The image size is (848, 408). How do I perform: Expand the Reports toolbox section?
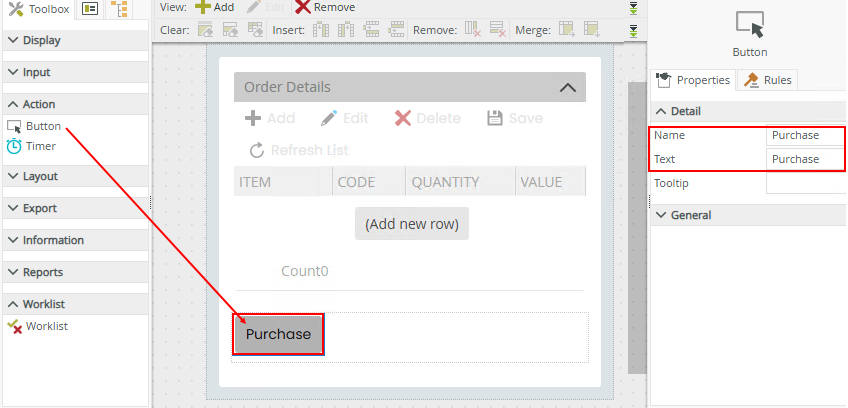click(x=75, y=272)
